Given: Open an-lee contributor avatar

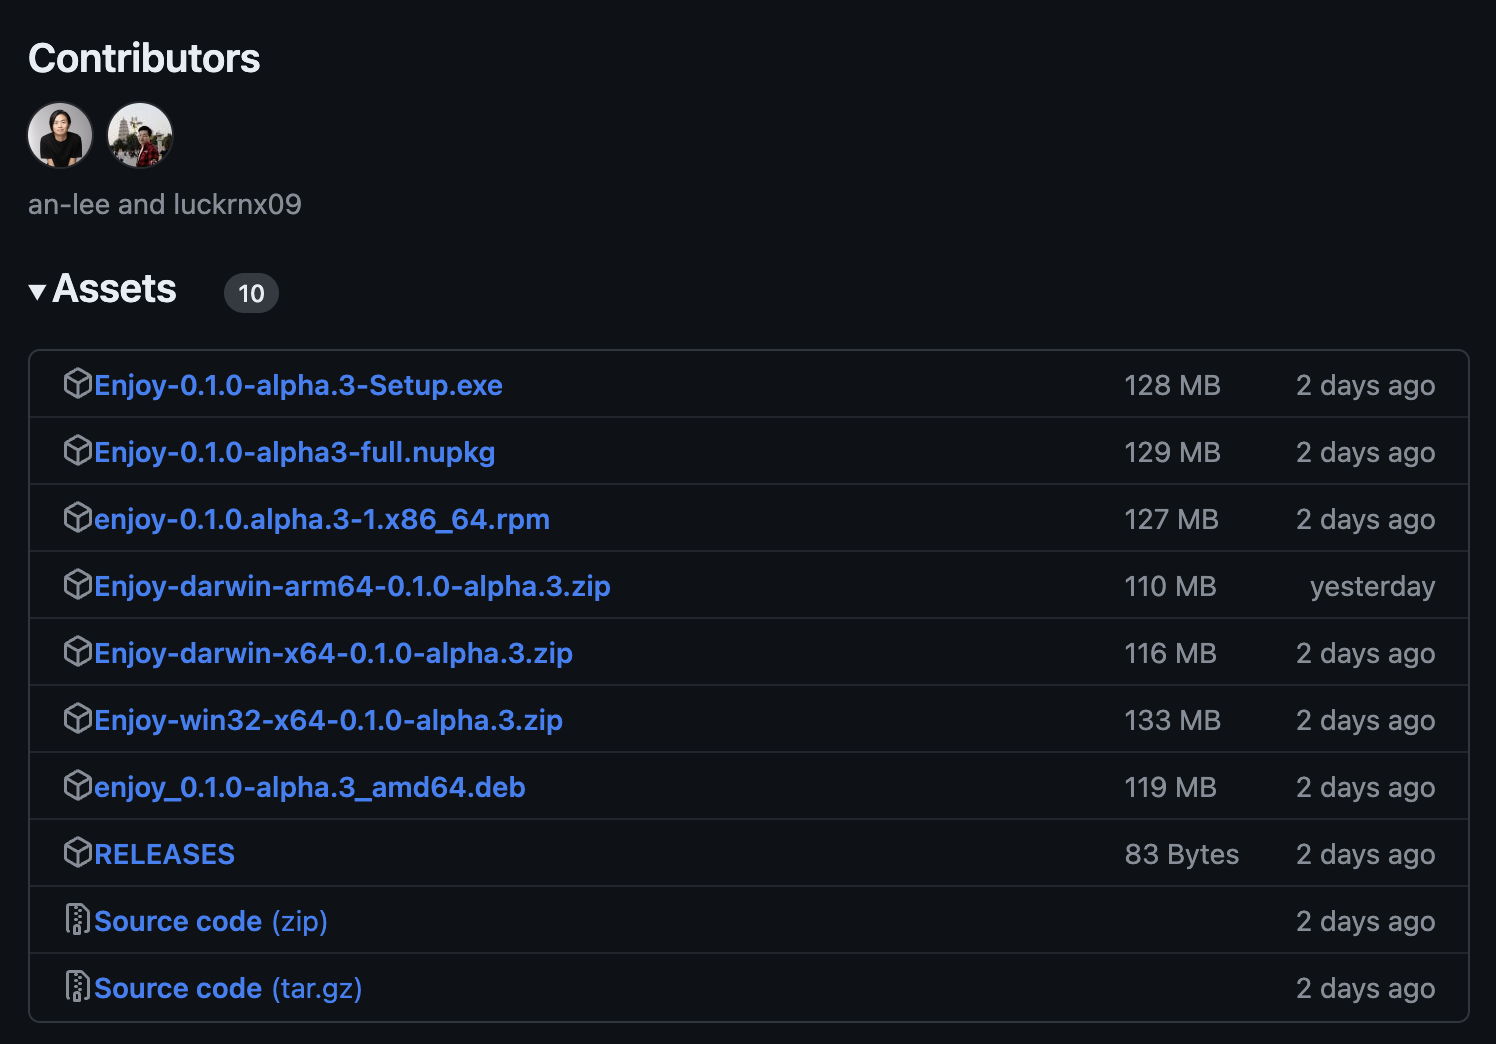Looking at the screenshot, I should tap(60, 135).
